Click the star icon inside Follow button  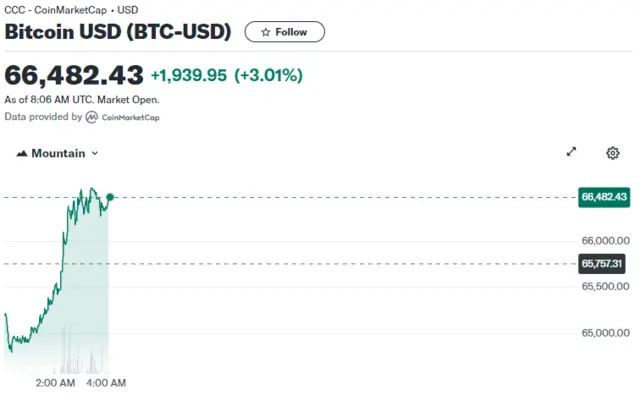pos(266,32)
